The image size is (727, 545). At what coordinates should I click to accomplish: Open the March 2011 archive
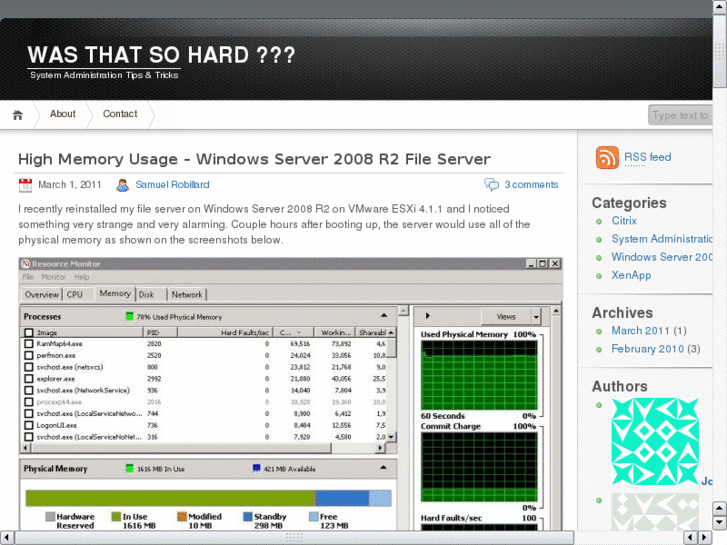(640, 331)
